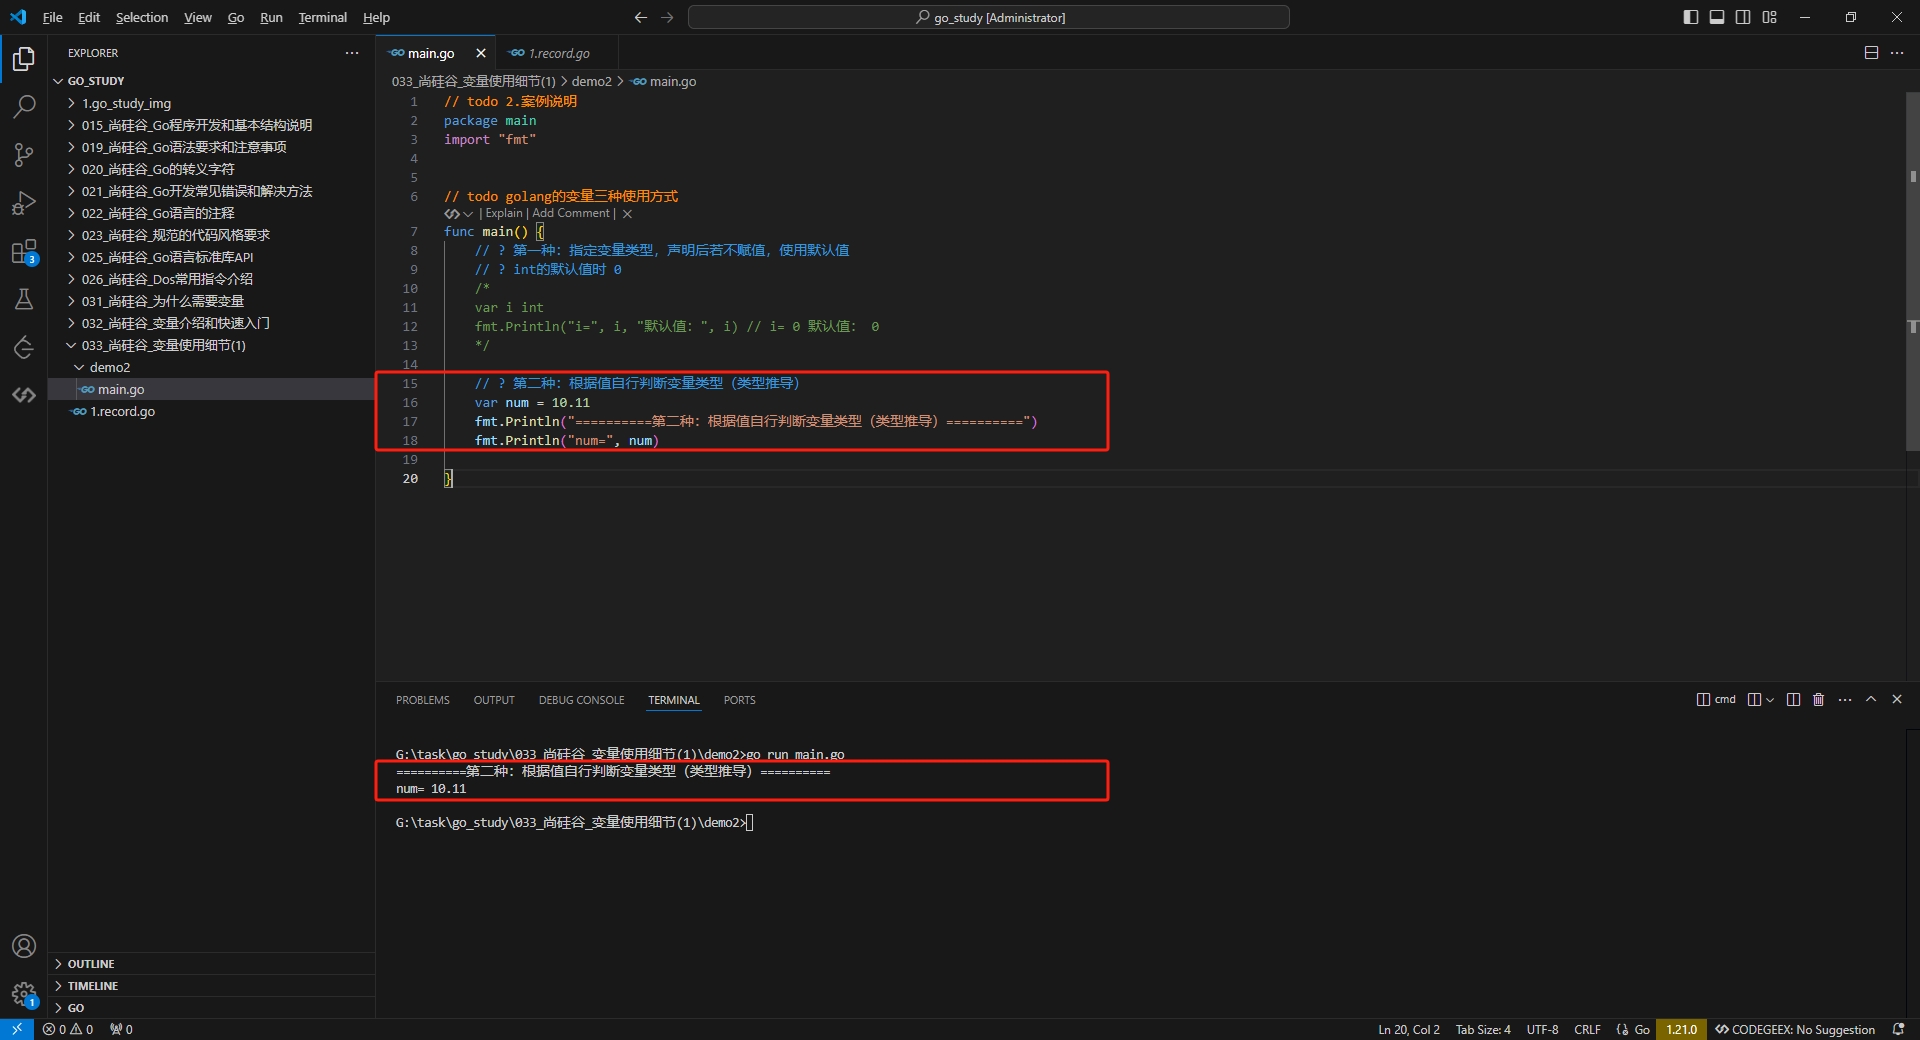Click the command center search field
Viewport: 1920px width, 1040px height.
pyautogui.click(x=988, y=17)
